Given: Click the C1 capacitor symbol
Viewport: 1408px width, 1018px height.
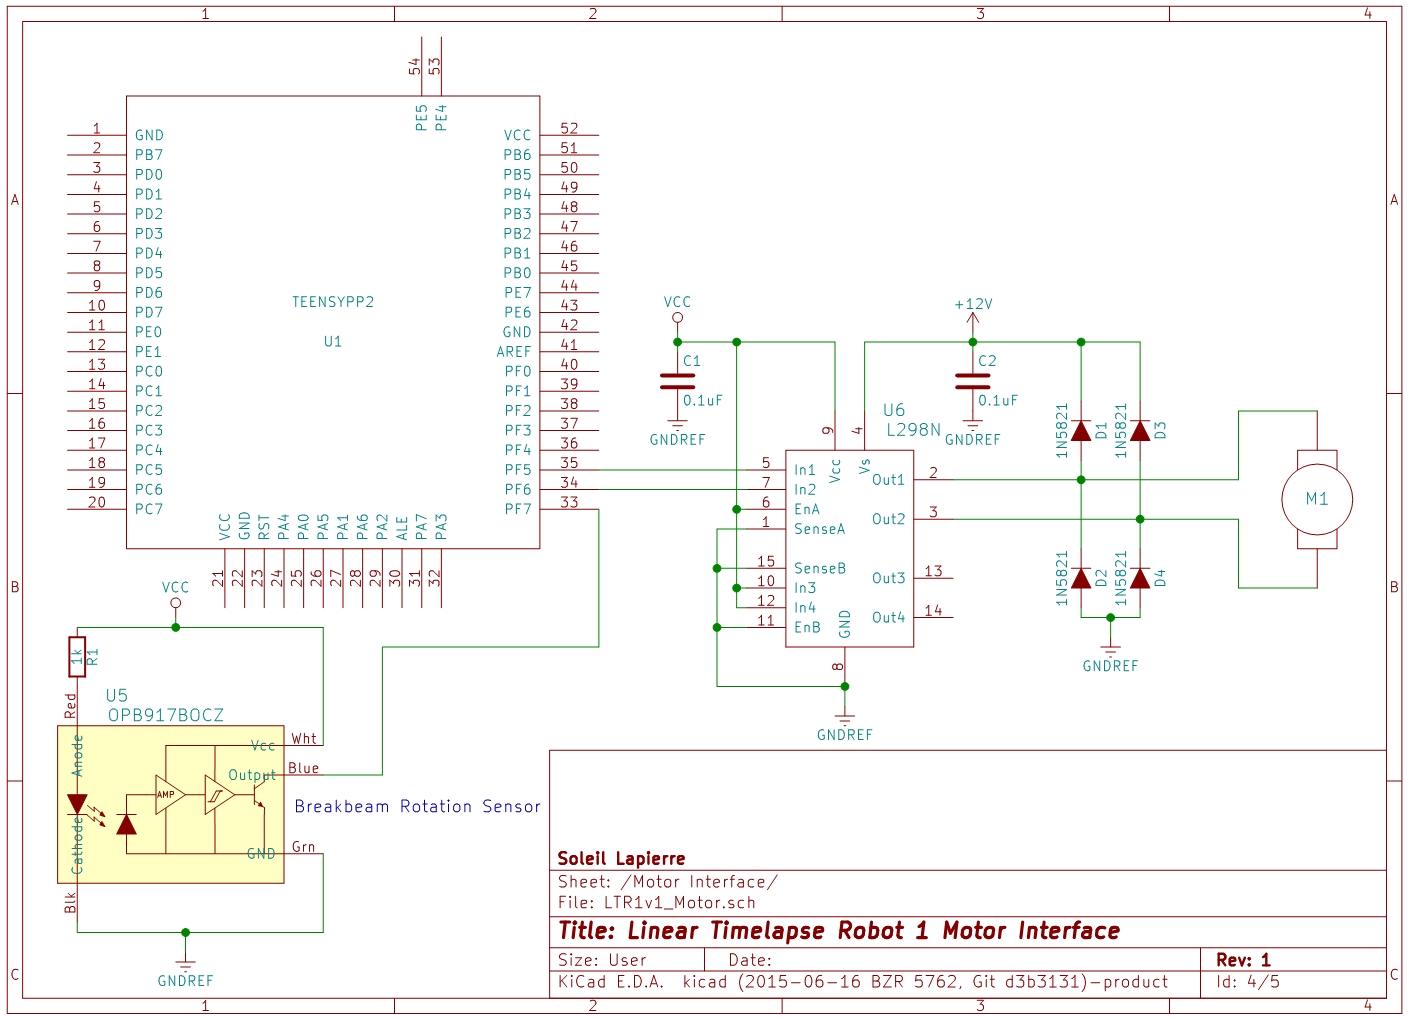Looking at the screenshot, I should (677, 381).
